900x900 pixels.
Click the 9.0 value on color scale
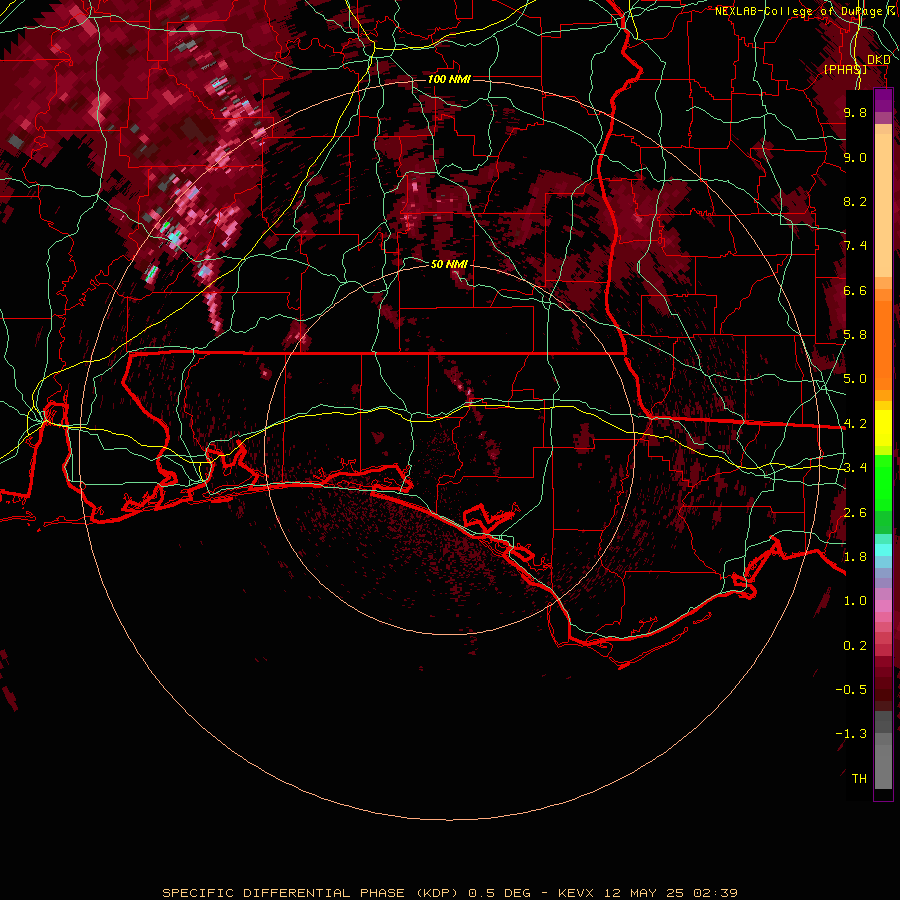855,157
